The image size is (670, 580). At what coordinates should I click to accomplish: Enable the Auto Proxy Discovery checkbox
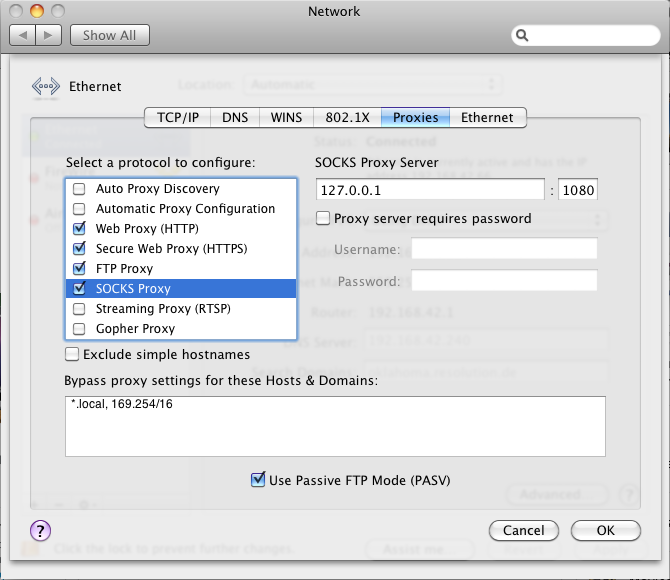pyautogui.click(x=79, y=188)
